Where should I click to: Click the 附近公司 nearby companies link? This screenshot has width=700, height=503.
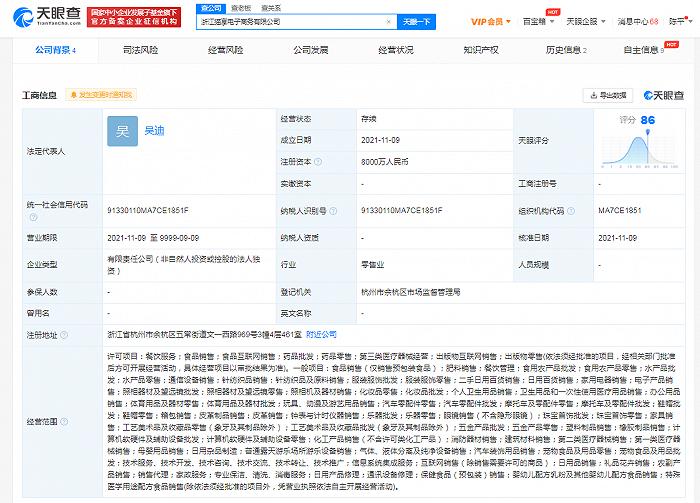tap(321, 334)
